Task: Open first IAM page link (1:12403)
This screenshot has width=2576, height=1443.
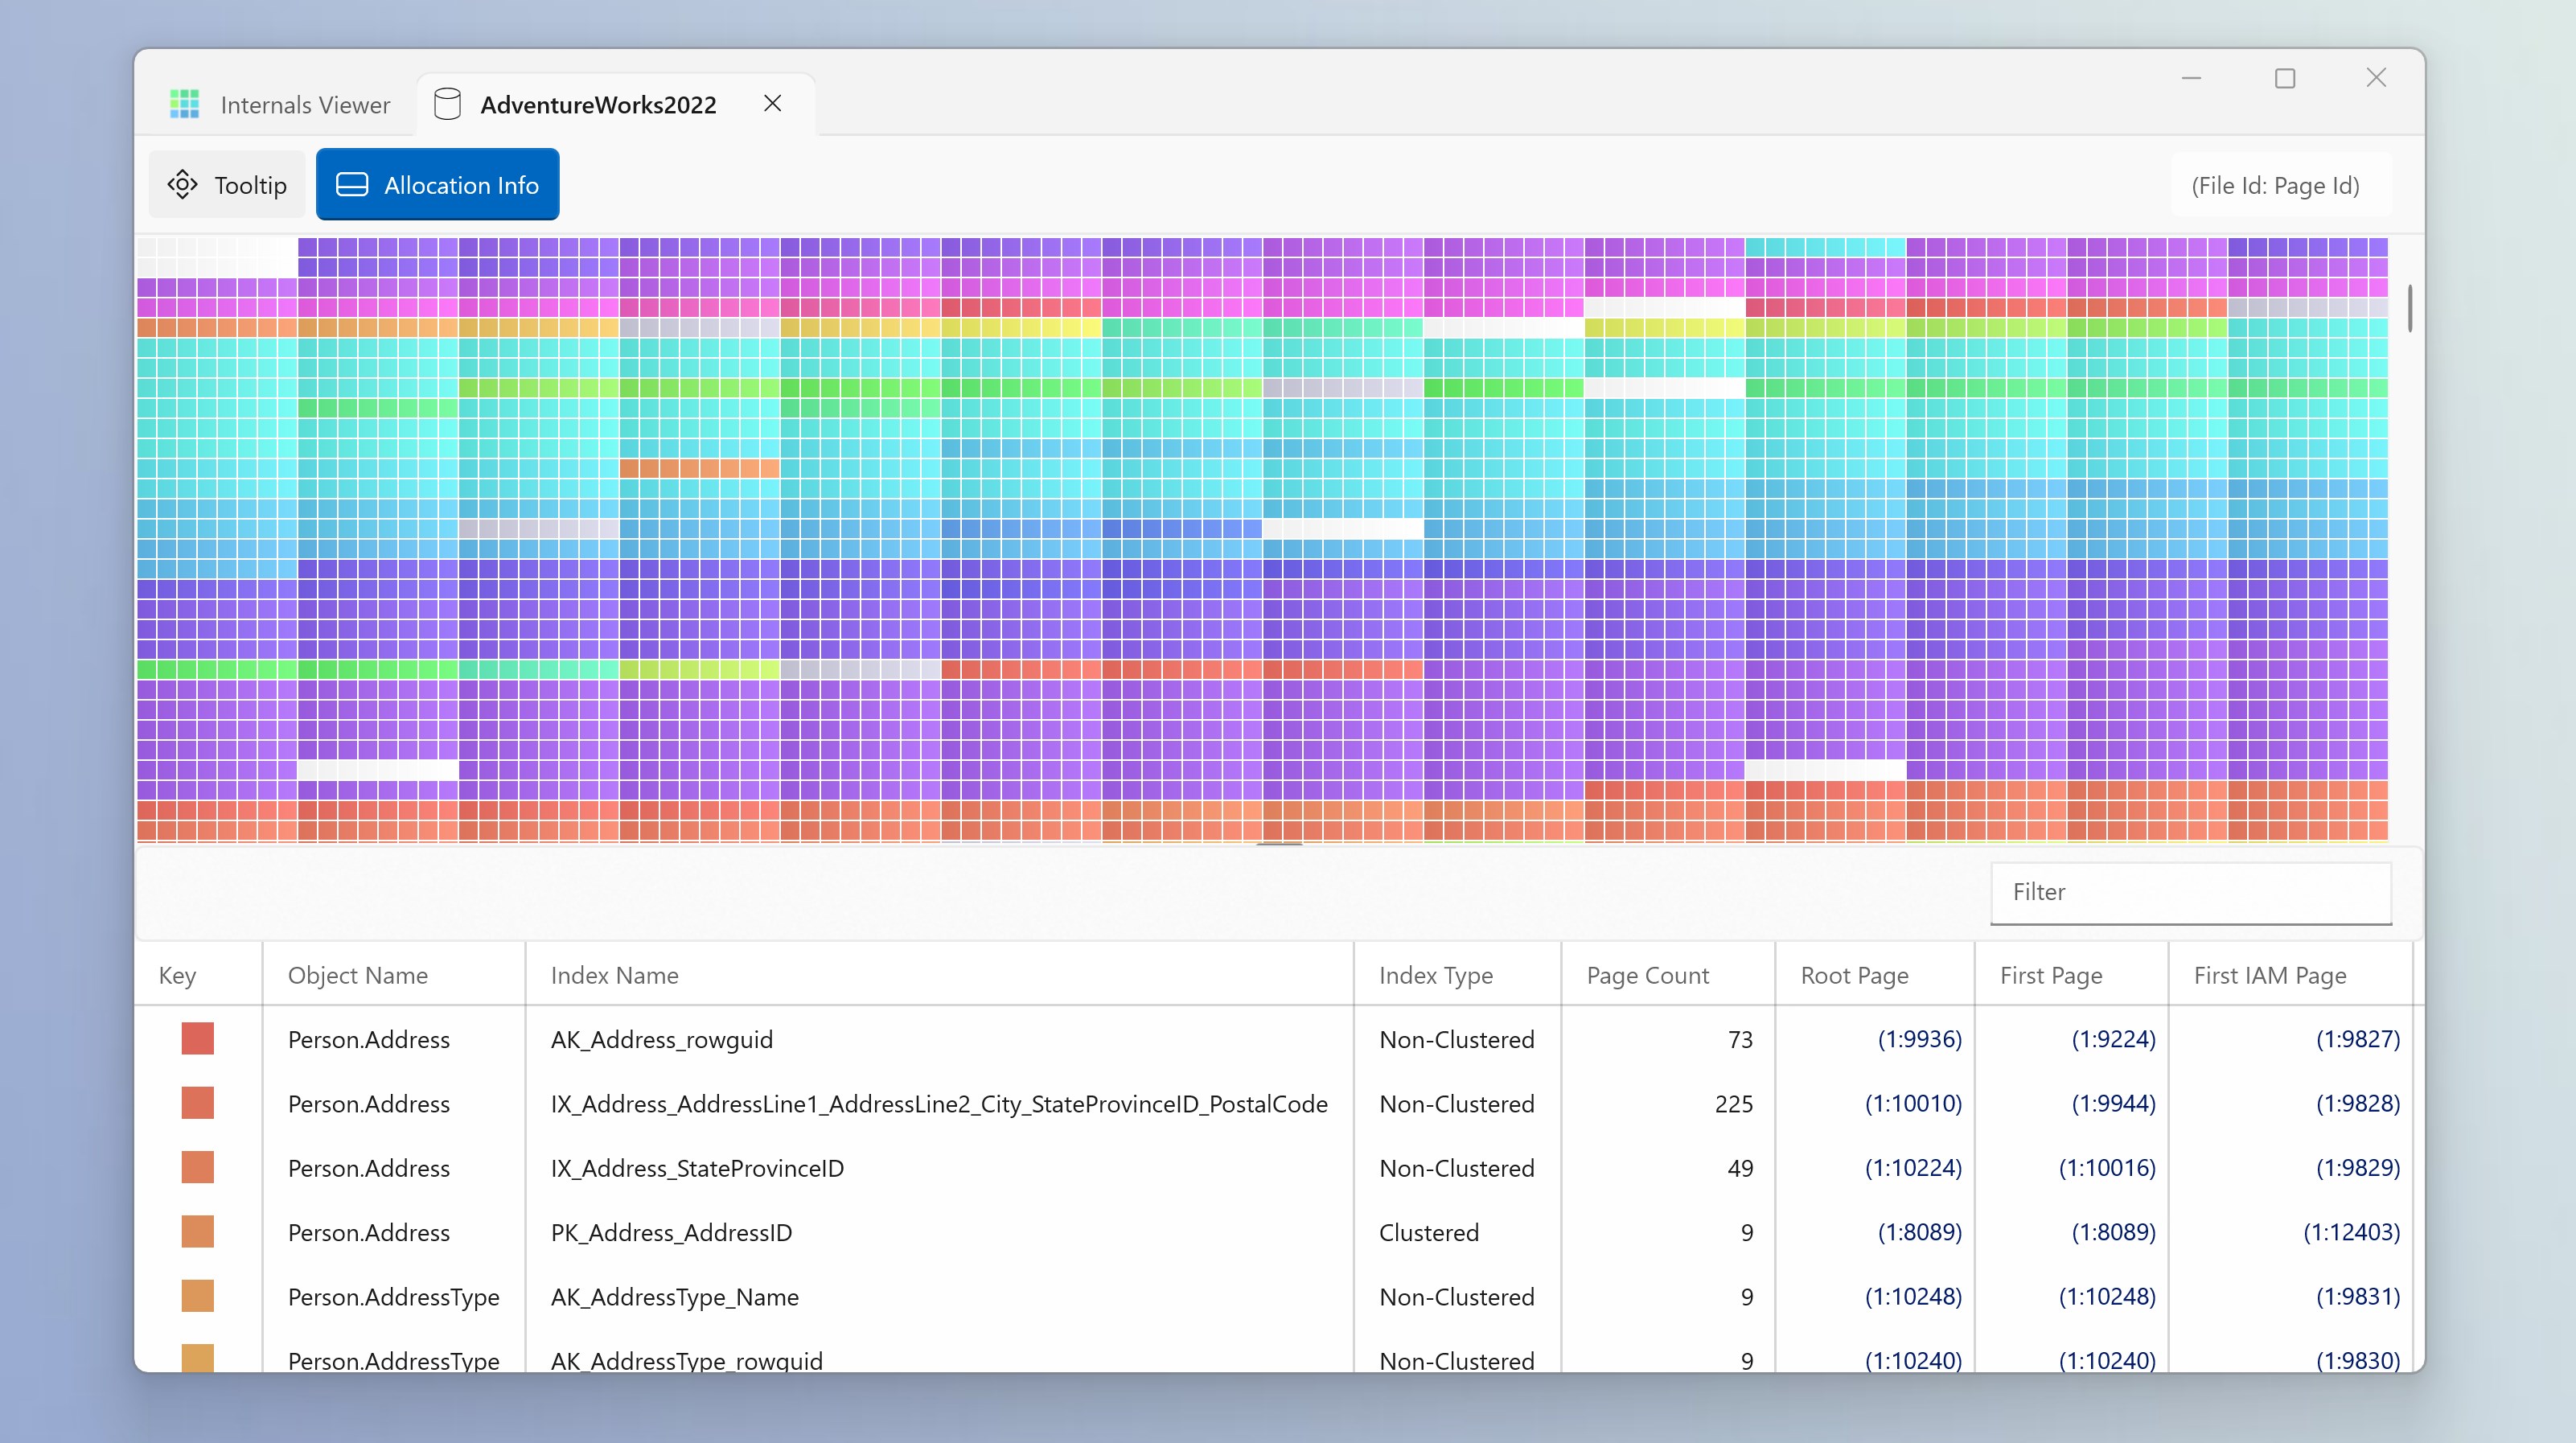Action: point(2351,1232)
